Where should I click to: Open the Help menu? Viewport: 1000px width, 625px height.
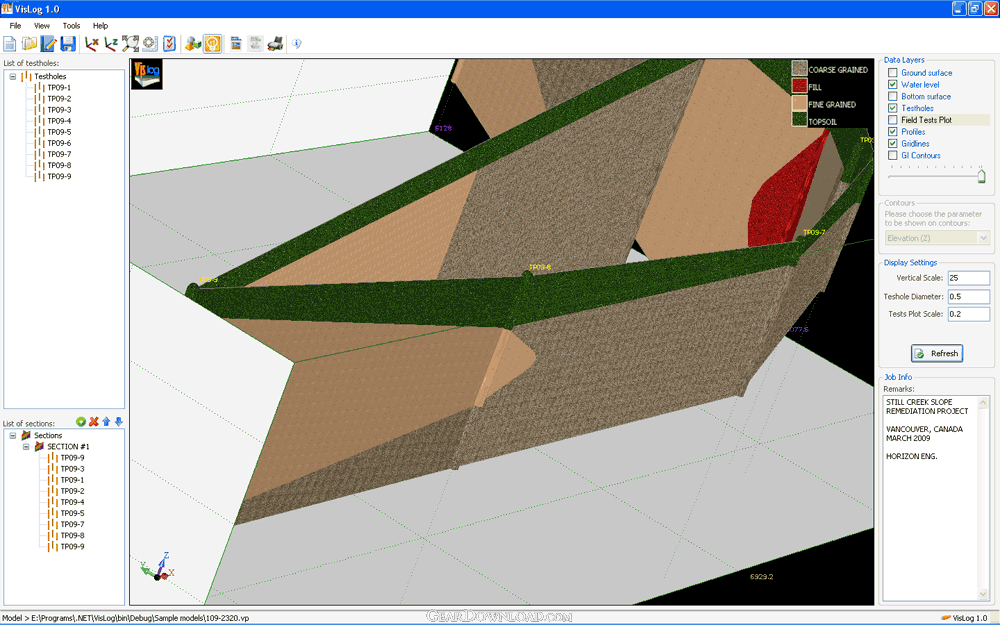[100, 26]
